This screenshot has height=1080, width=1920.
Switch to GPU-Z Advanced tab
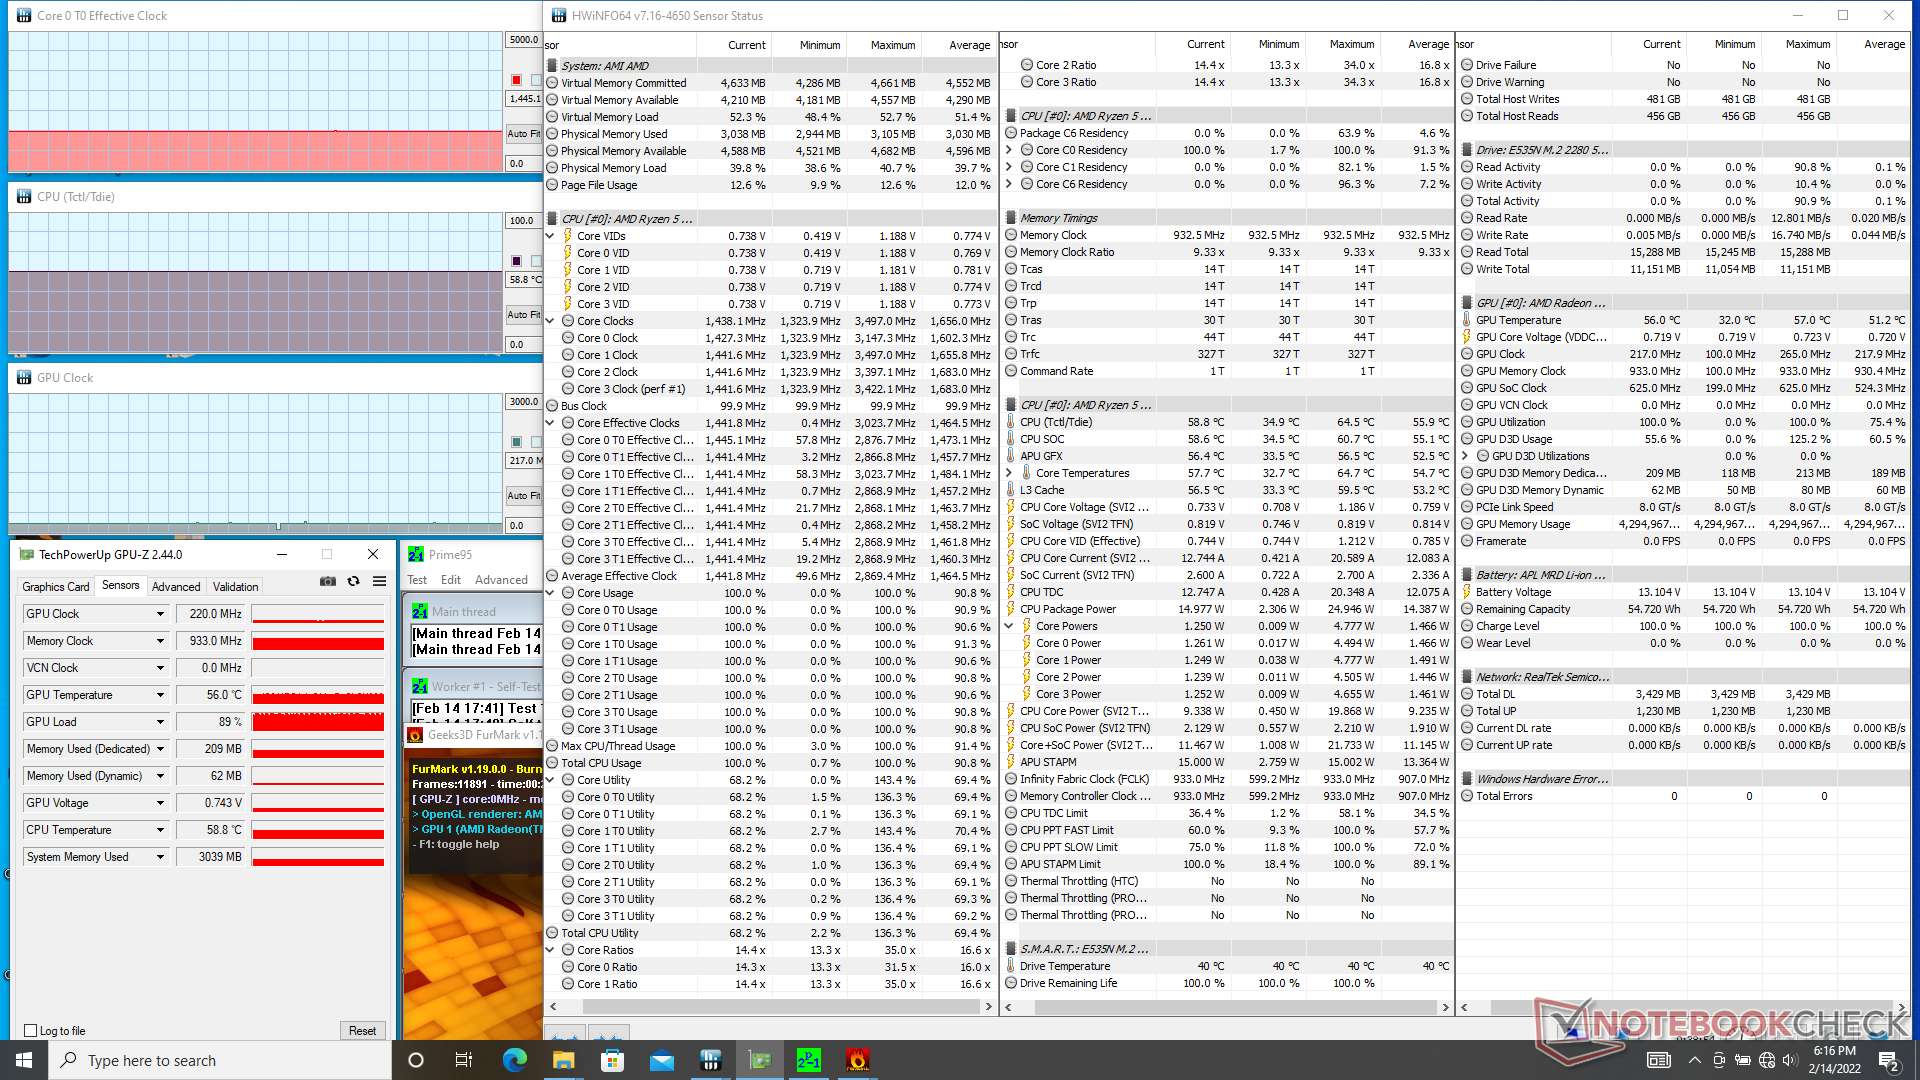tap(176, 587)
